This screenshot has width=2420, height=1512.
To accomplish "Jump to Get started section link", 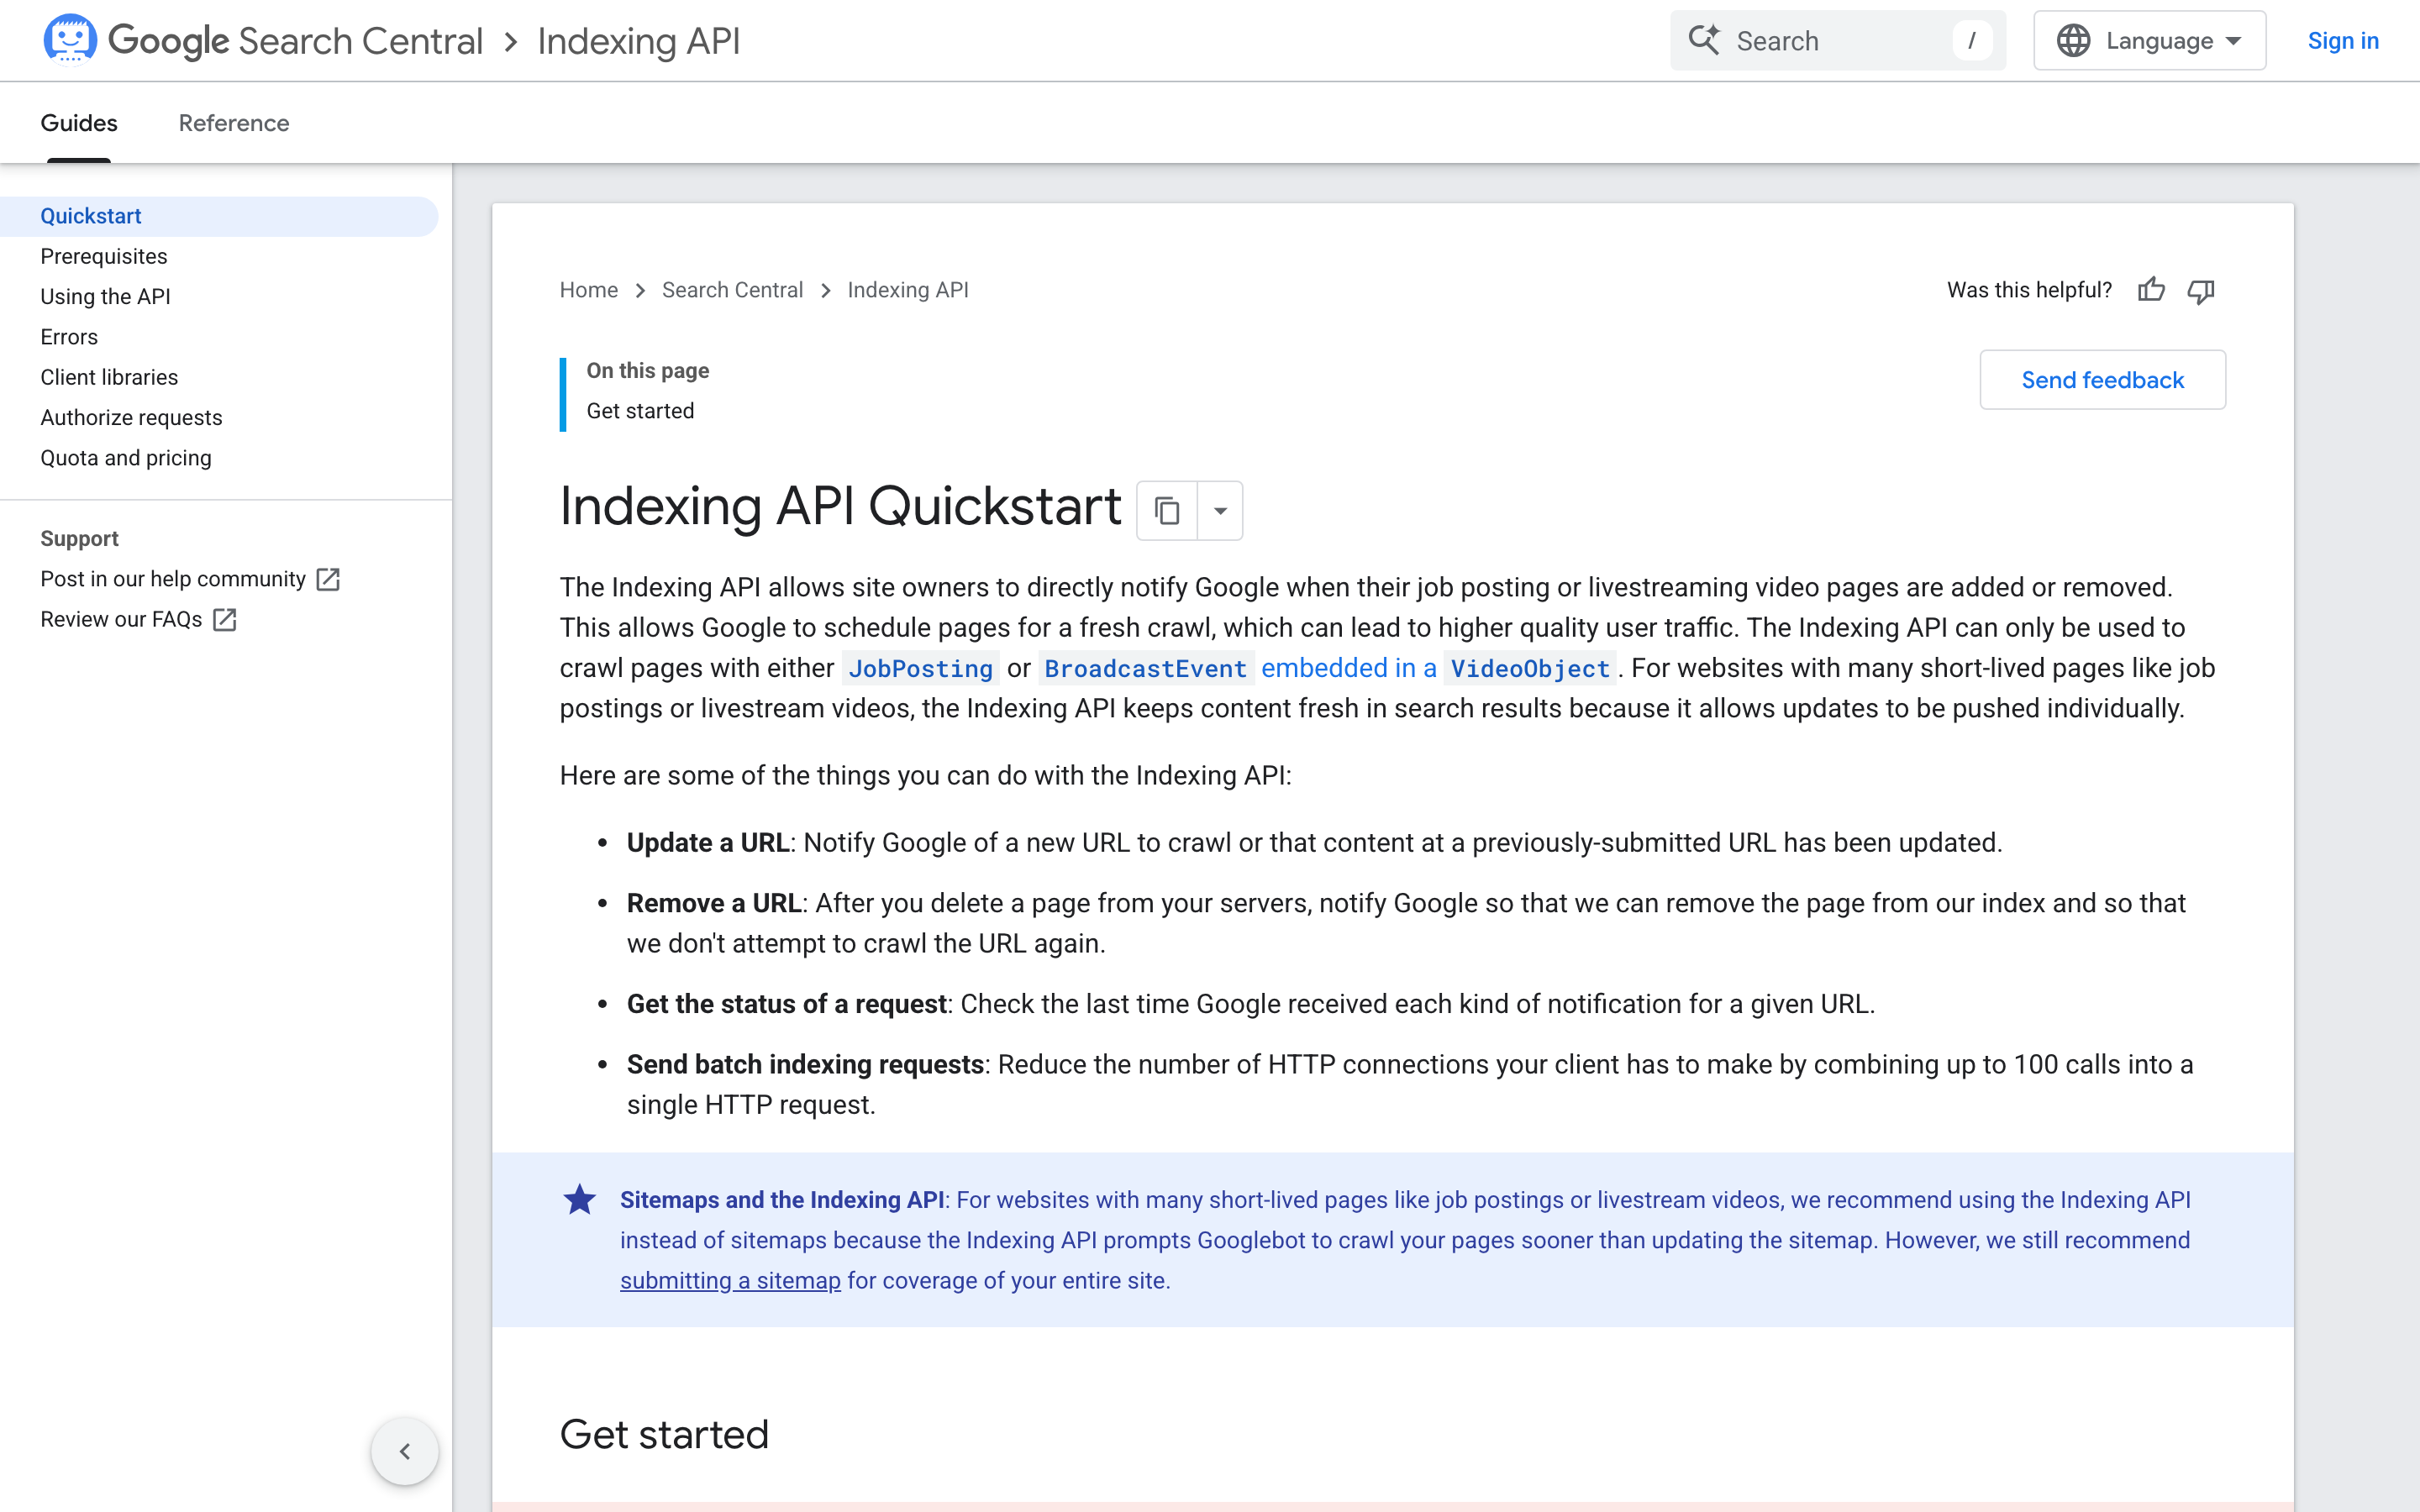I will coord(640,411).
